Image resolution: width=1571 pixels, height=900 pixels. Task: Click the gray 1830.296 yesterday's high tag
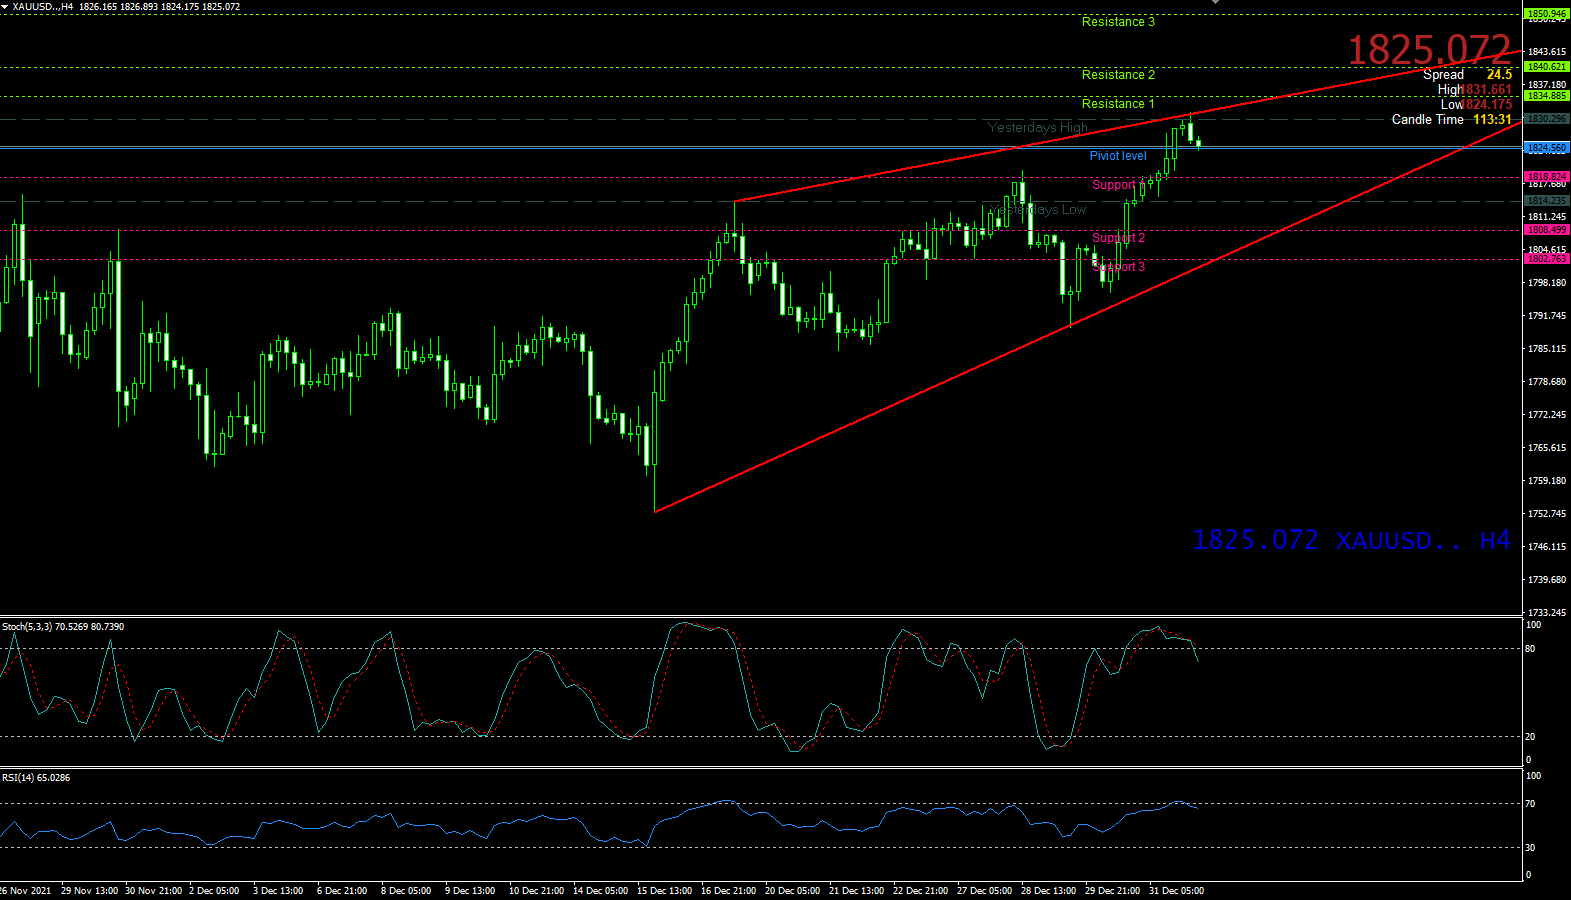[1546, 119]
